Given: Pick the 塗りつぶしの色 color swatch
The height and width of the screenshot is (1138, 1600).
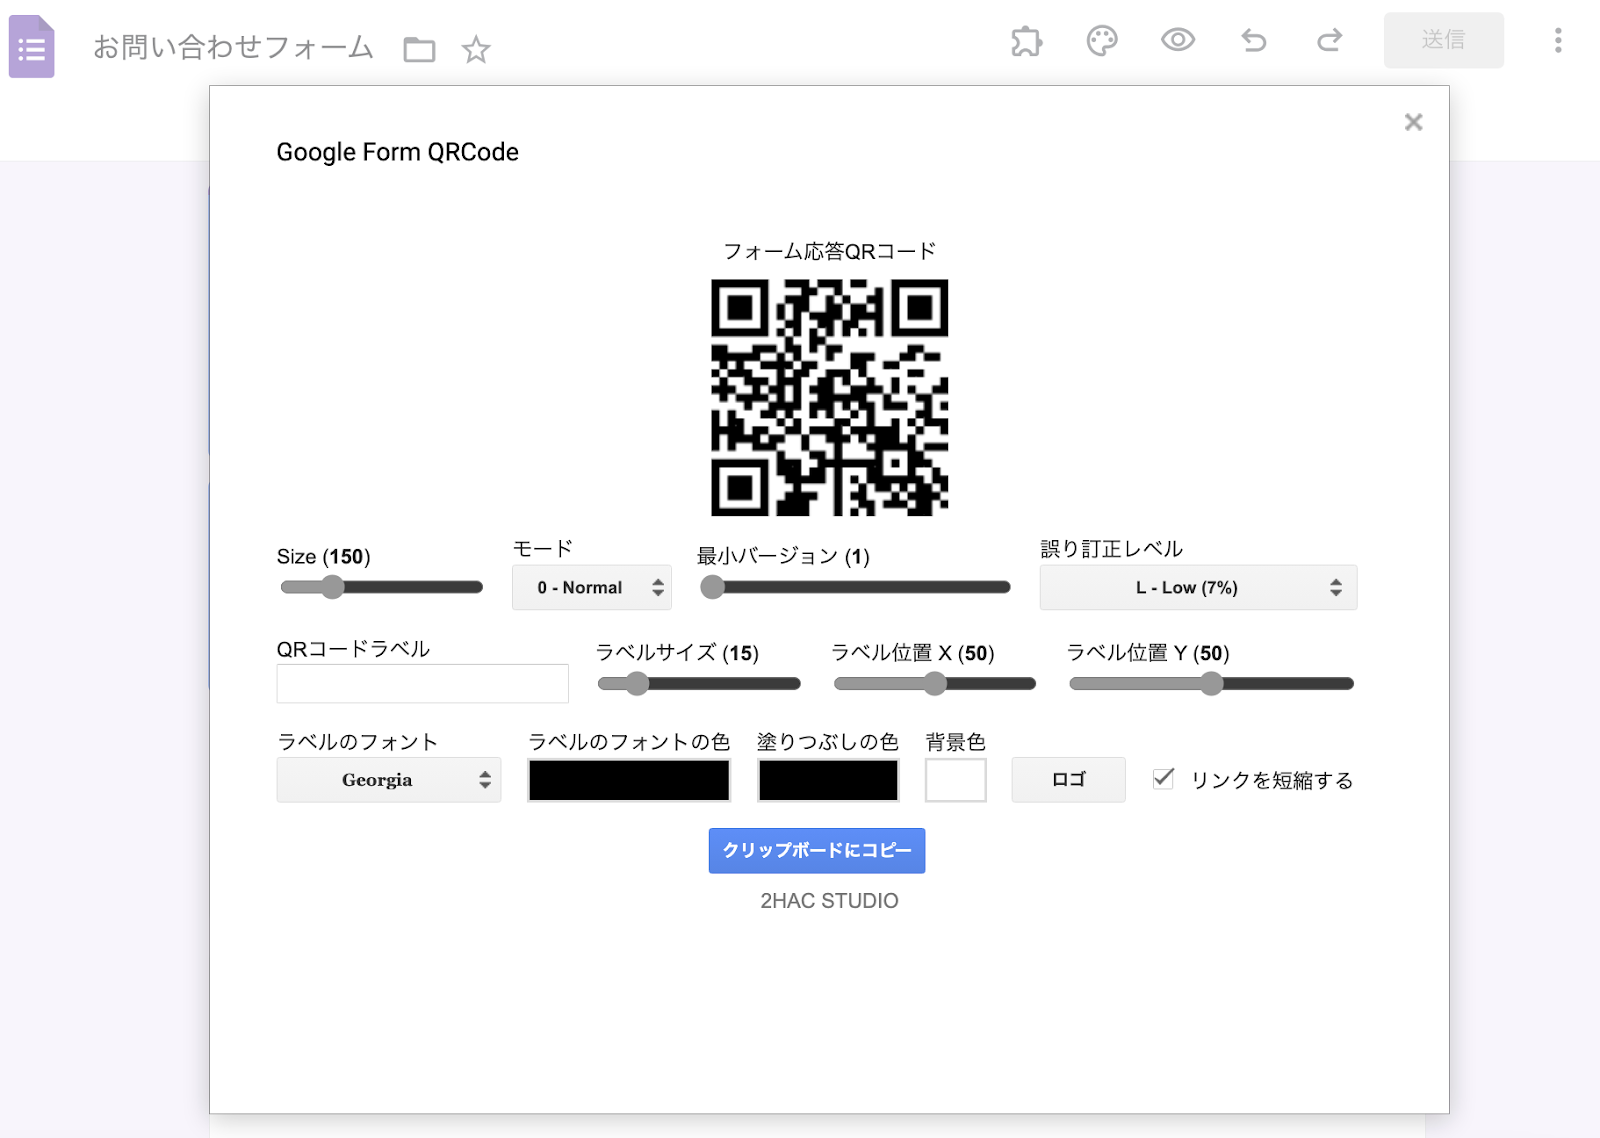Looking at the screenshot, I should pyautogui.click(x=828, y=780).
